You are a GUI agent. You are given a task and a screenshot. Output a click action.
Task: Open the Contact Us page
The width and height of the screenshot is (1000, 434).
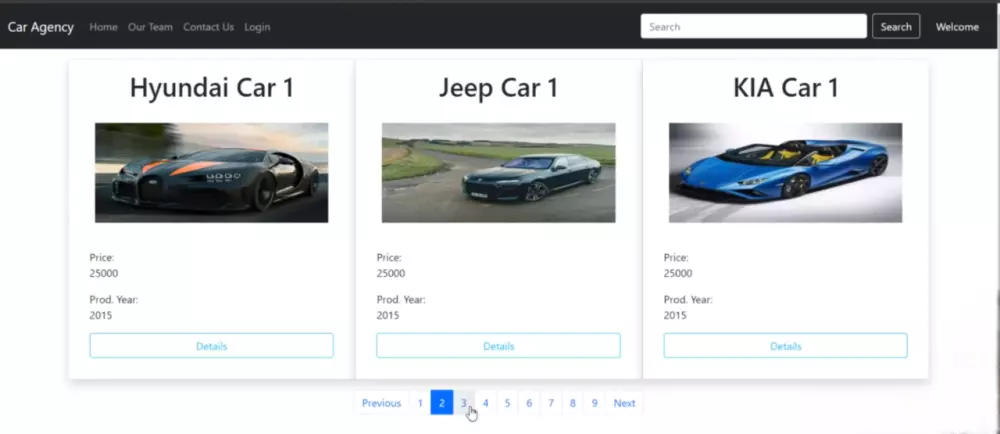tap(209, 27)
